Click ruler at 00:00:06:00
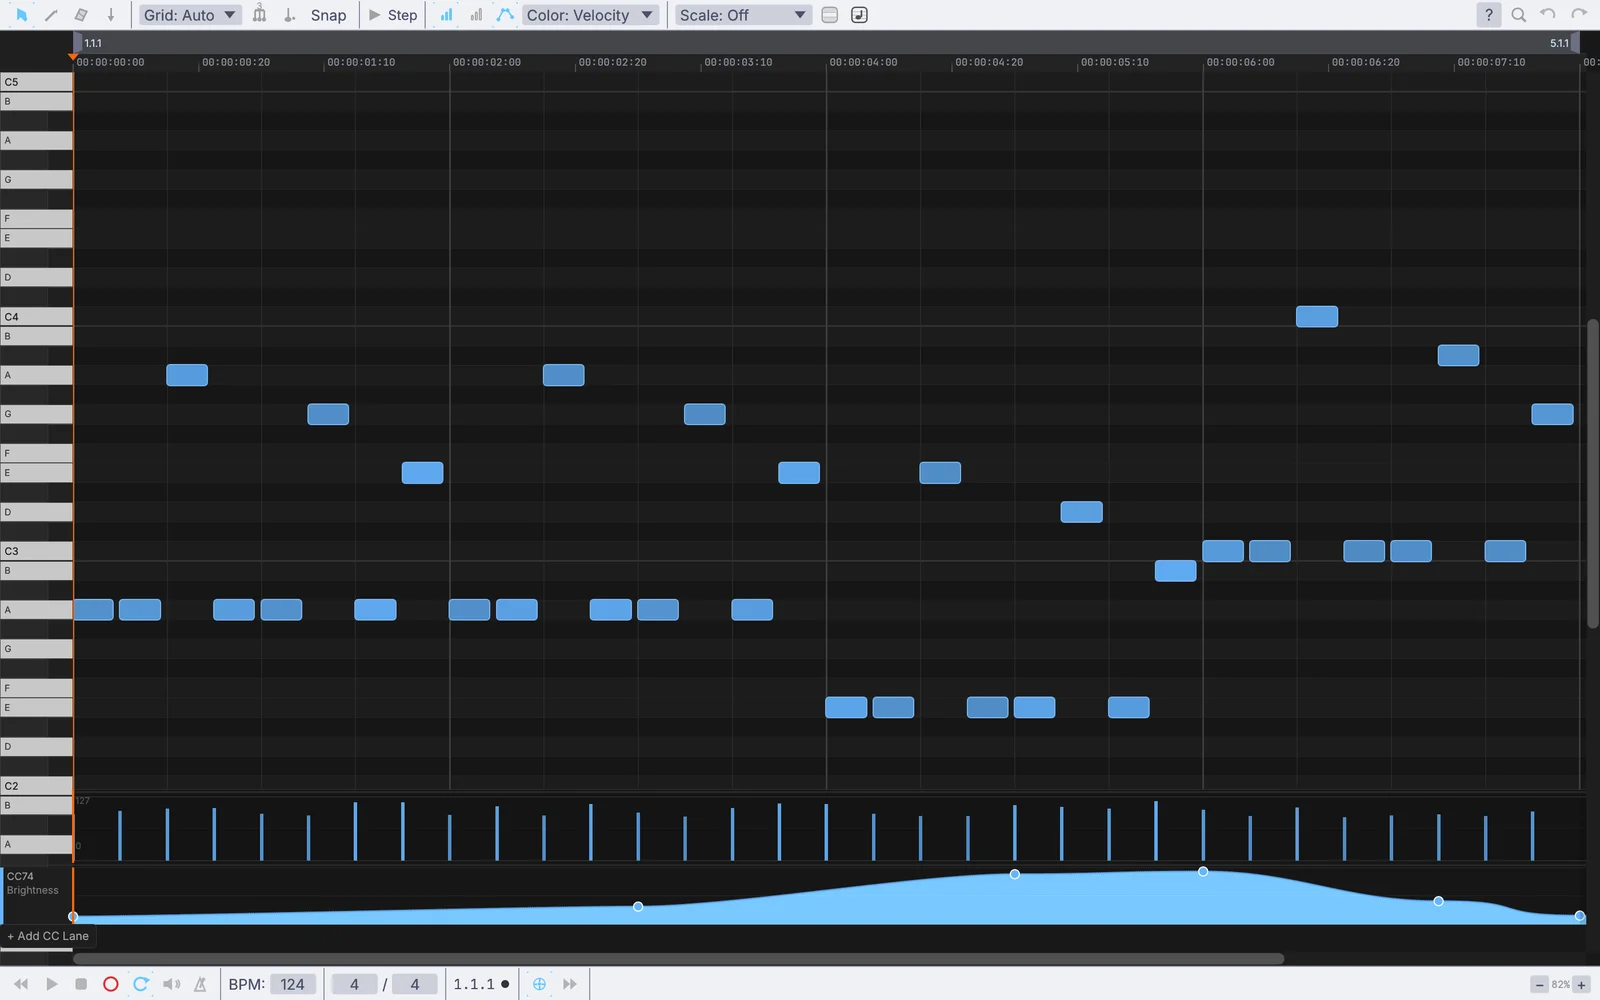Image resolution: width=1600 pixels, height=1000 pixels. click(1240, 62)
